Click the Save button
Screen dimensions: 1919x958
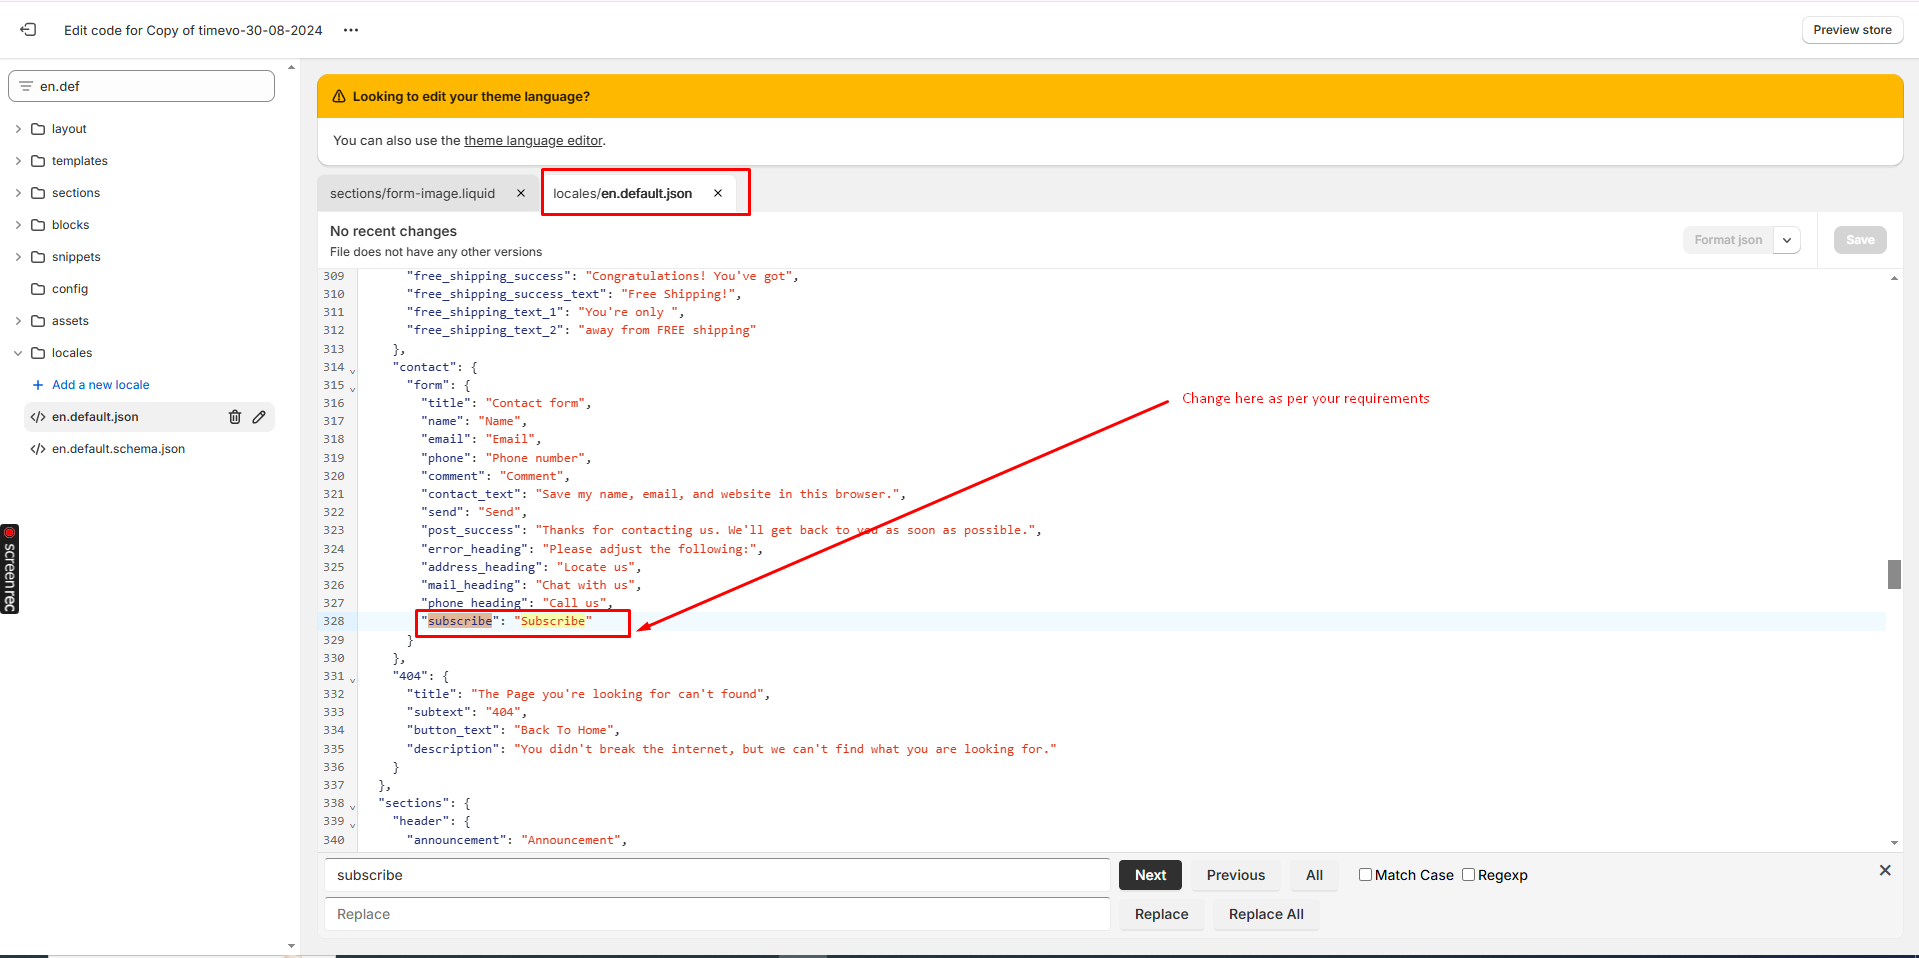(1860, 240)
